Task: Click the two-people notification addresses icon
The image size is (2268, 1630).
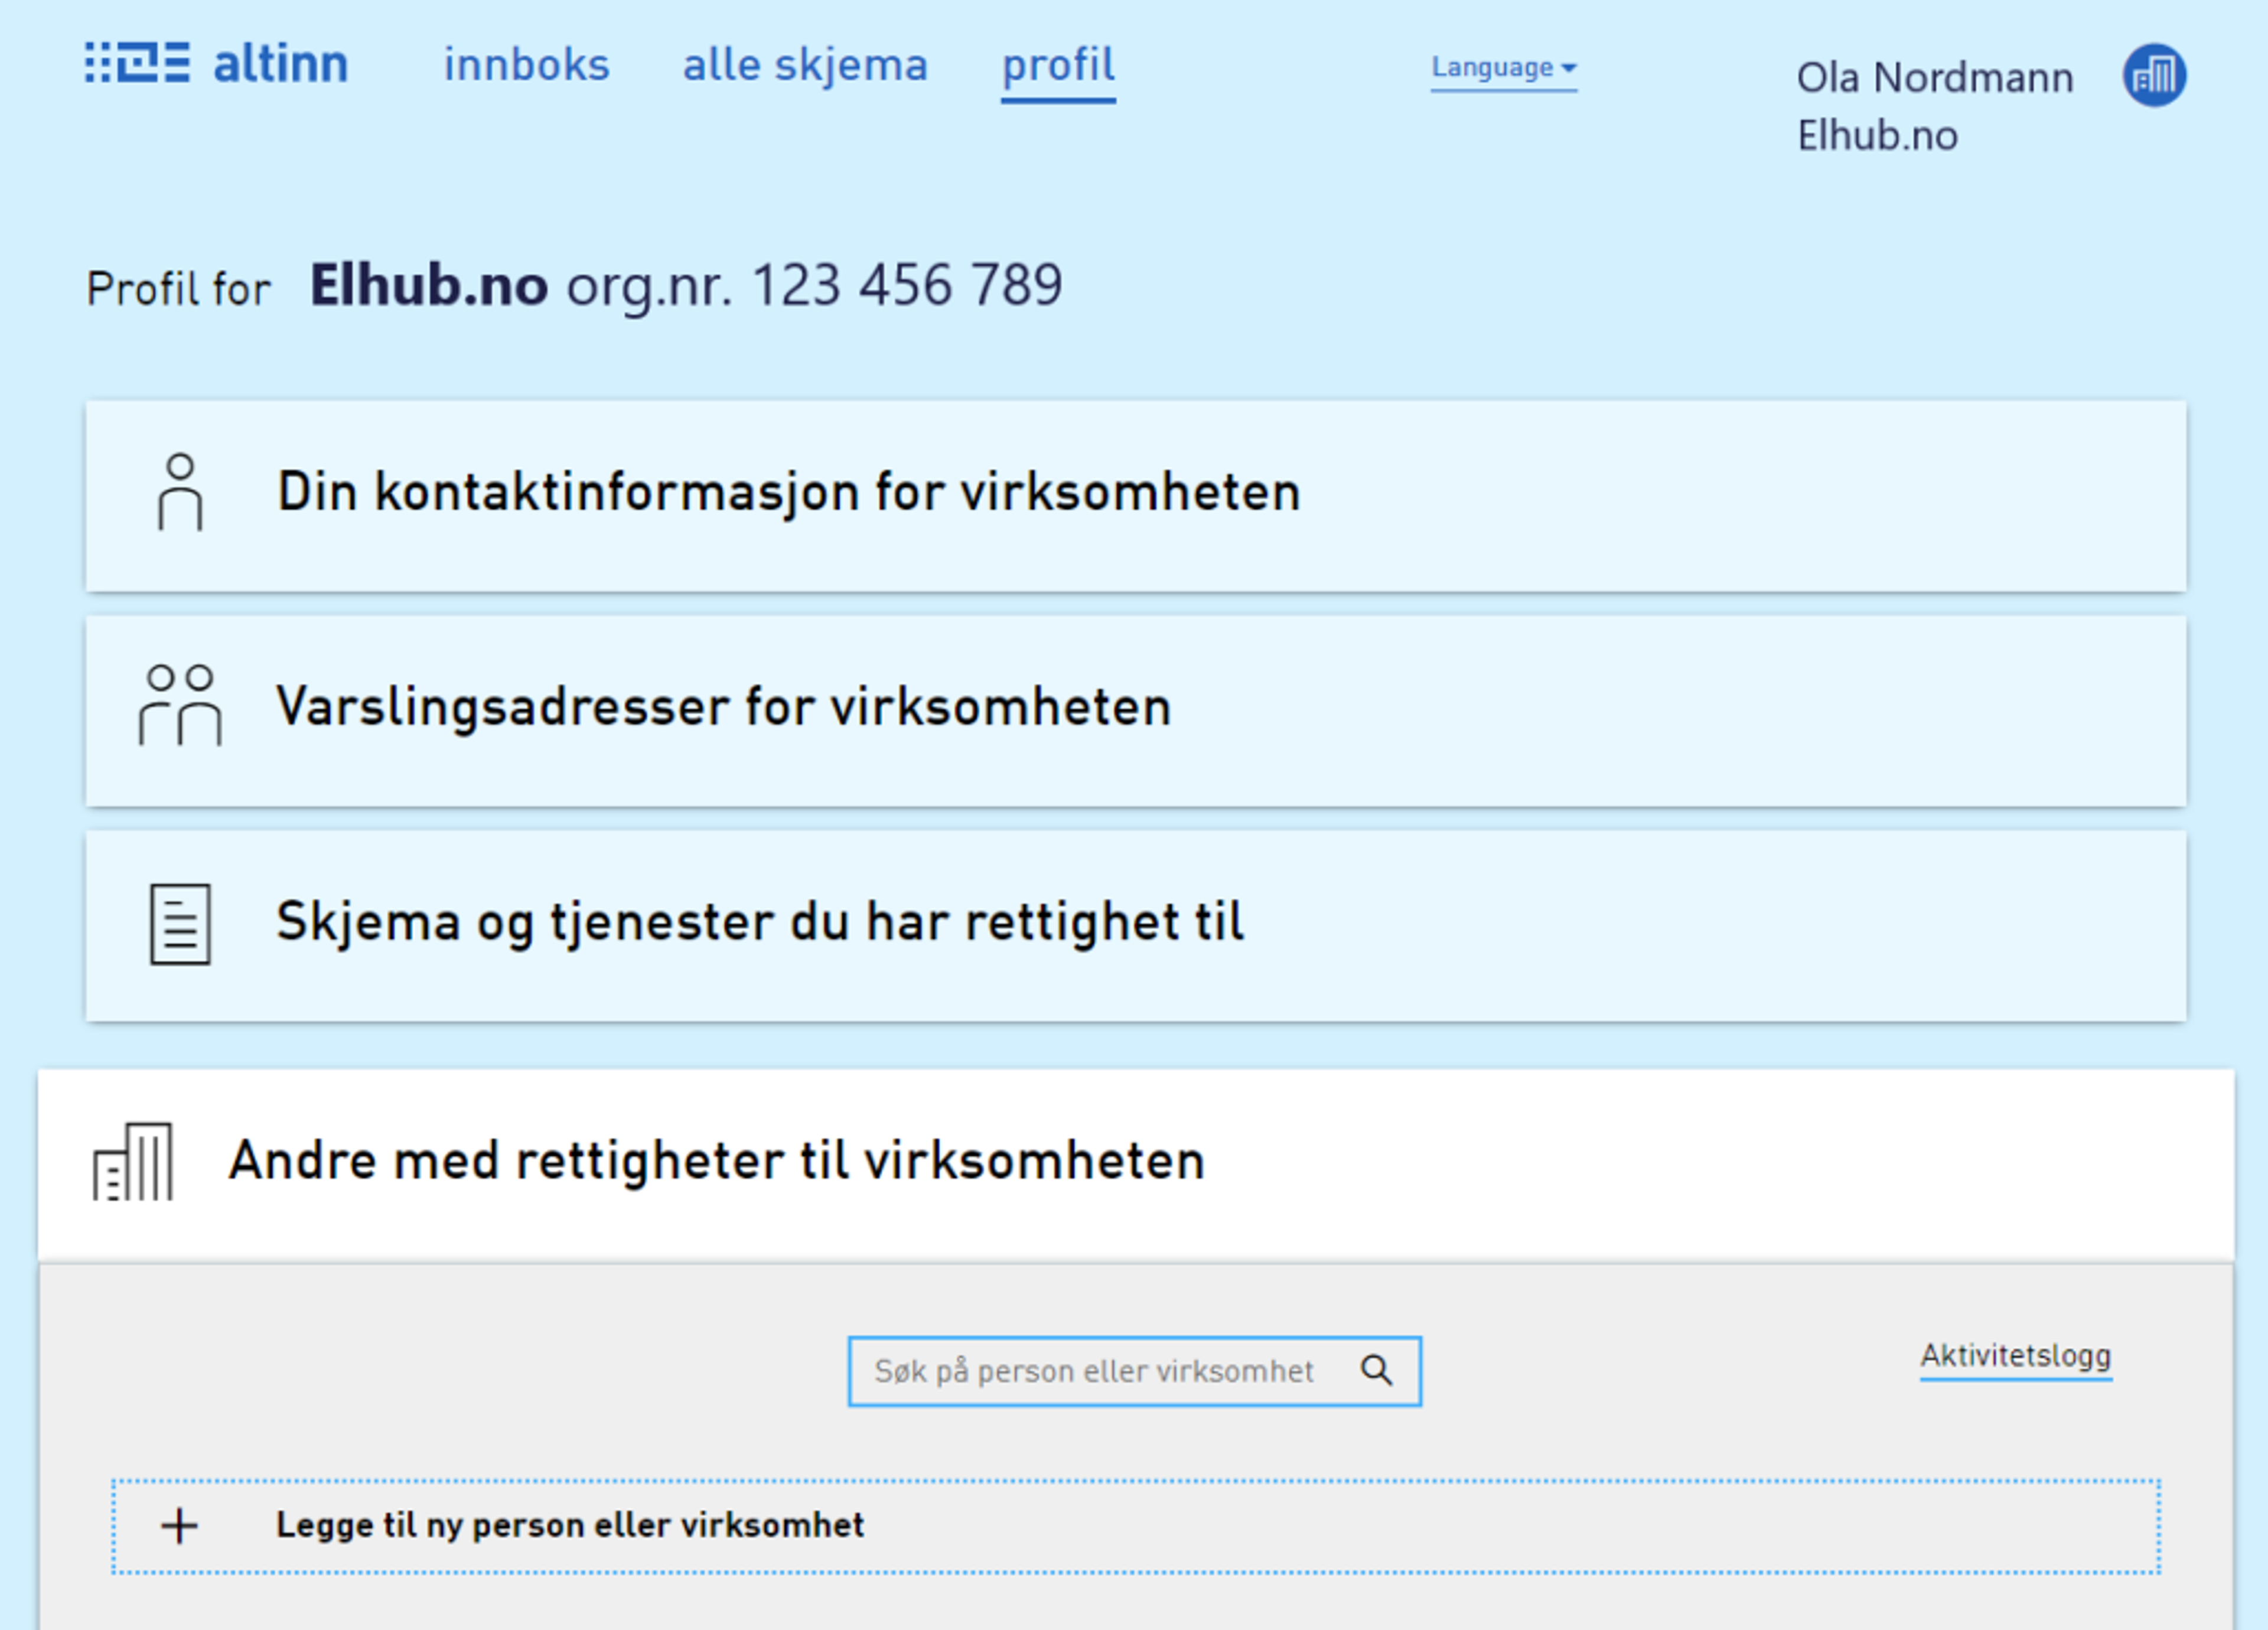Action: pyautogui.click(x=180, y=706)
